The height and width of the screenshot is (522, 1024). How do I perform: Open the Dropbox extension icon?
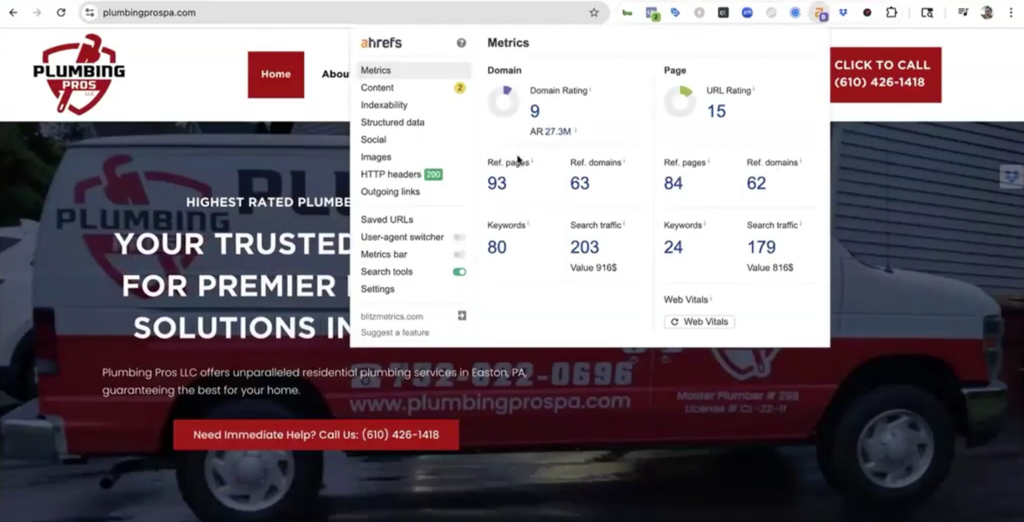tap(843, 12)
